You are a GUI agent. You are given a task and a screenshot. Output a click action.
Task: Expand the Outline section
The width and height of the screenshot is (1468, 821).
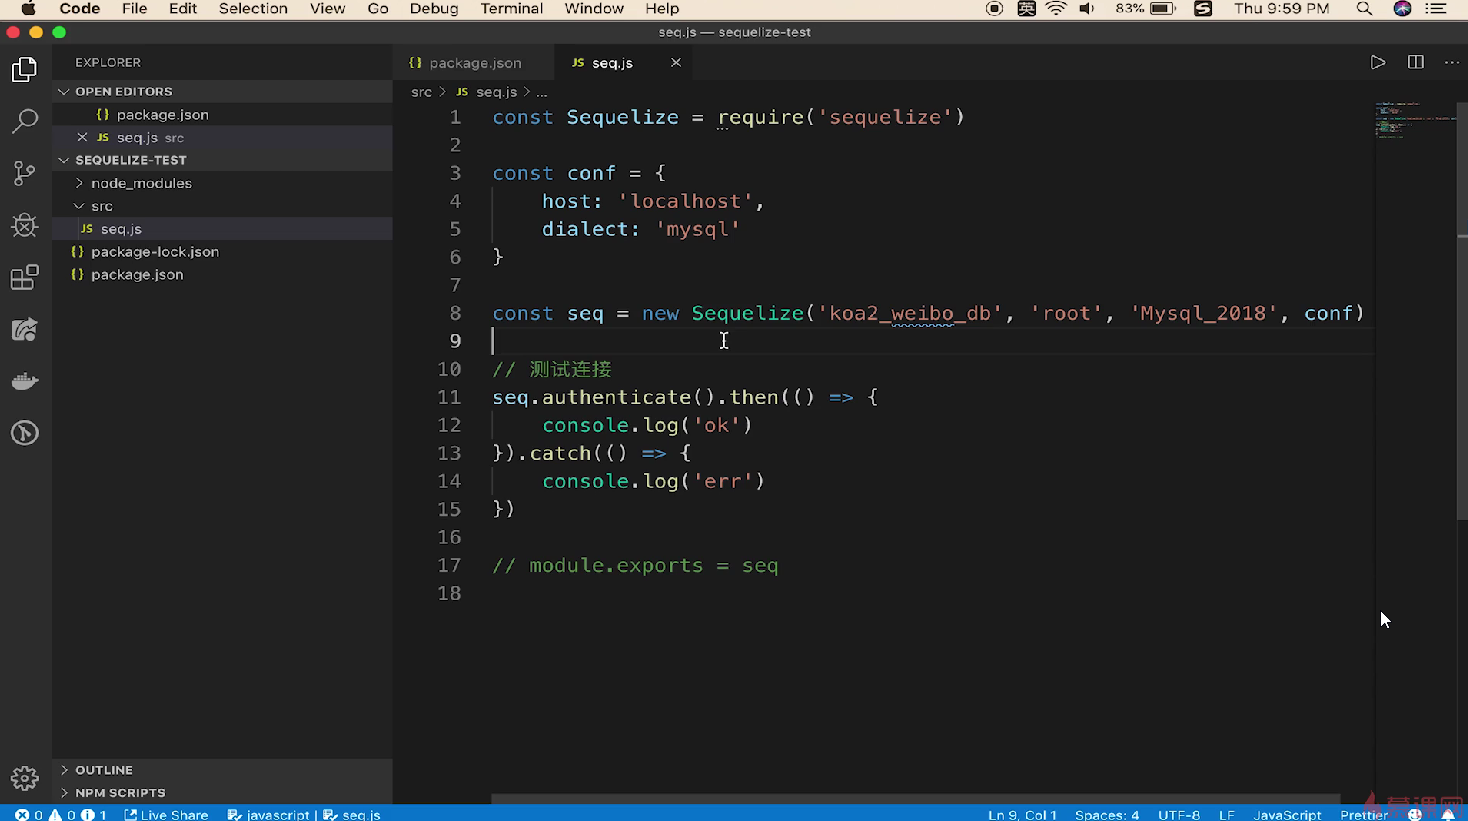coord(103,770)
